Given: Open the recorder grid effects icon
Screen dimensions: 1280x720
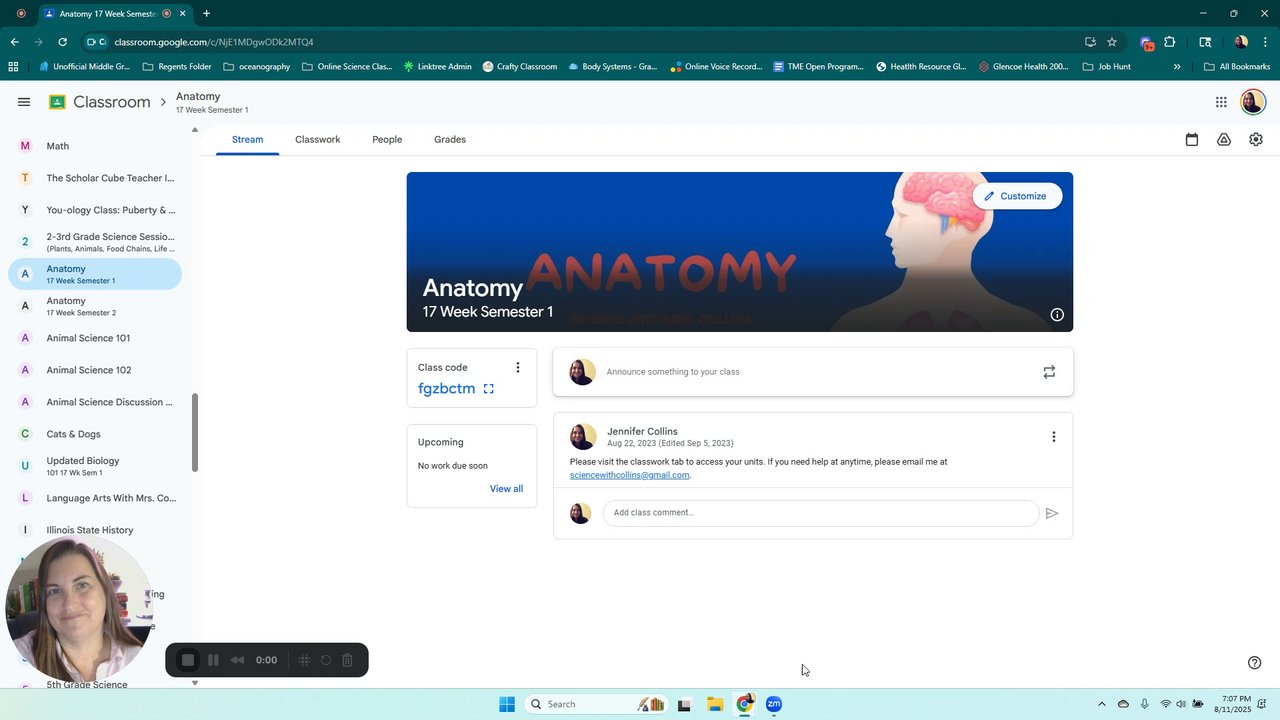Looking at the screenshot, I should pyautogui.click(x=305, y=660).
